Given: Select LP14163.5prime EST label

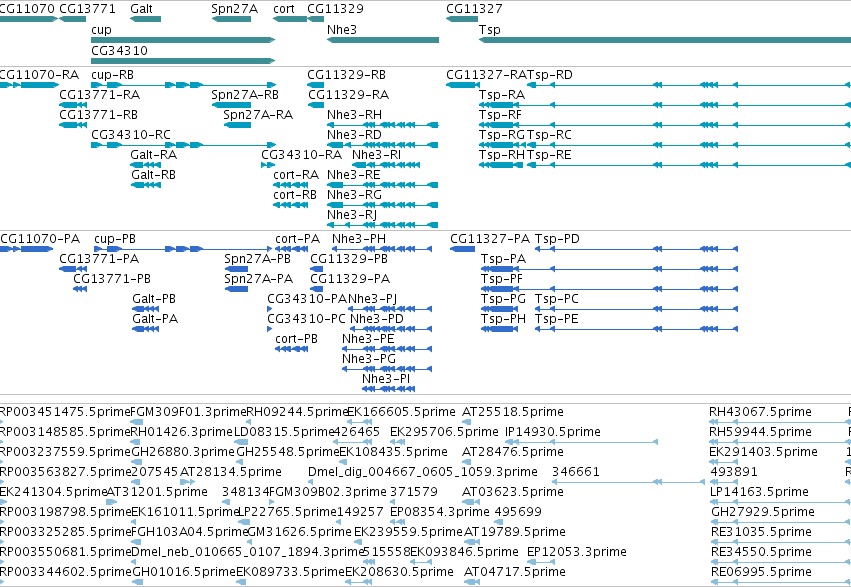Looking at the screenshot, I should pos(759,492).
